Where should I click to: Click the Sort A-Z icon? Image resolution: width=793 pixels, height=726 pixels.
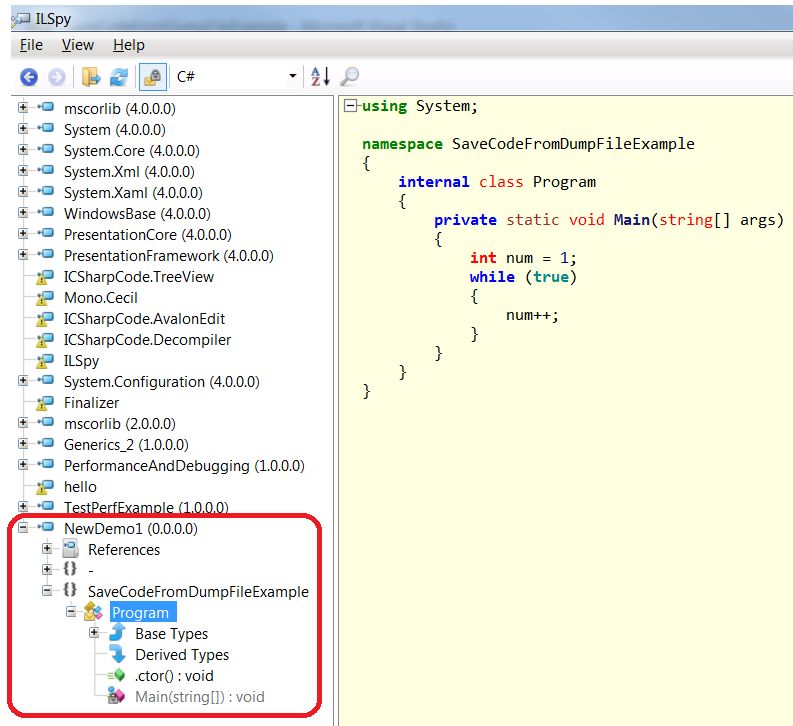320,77
